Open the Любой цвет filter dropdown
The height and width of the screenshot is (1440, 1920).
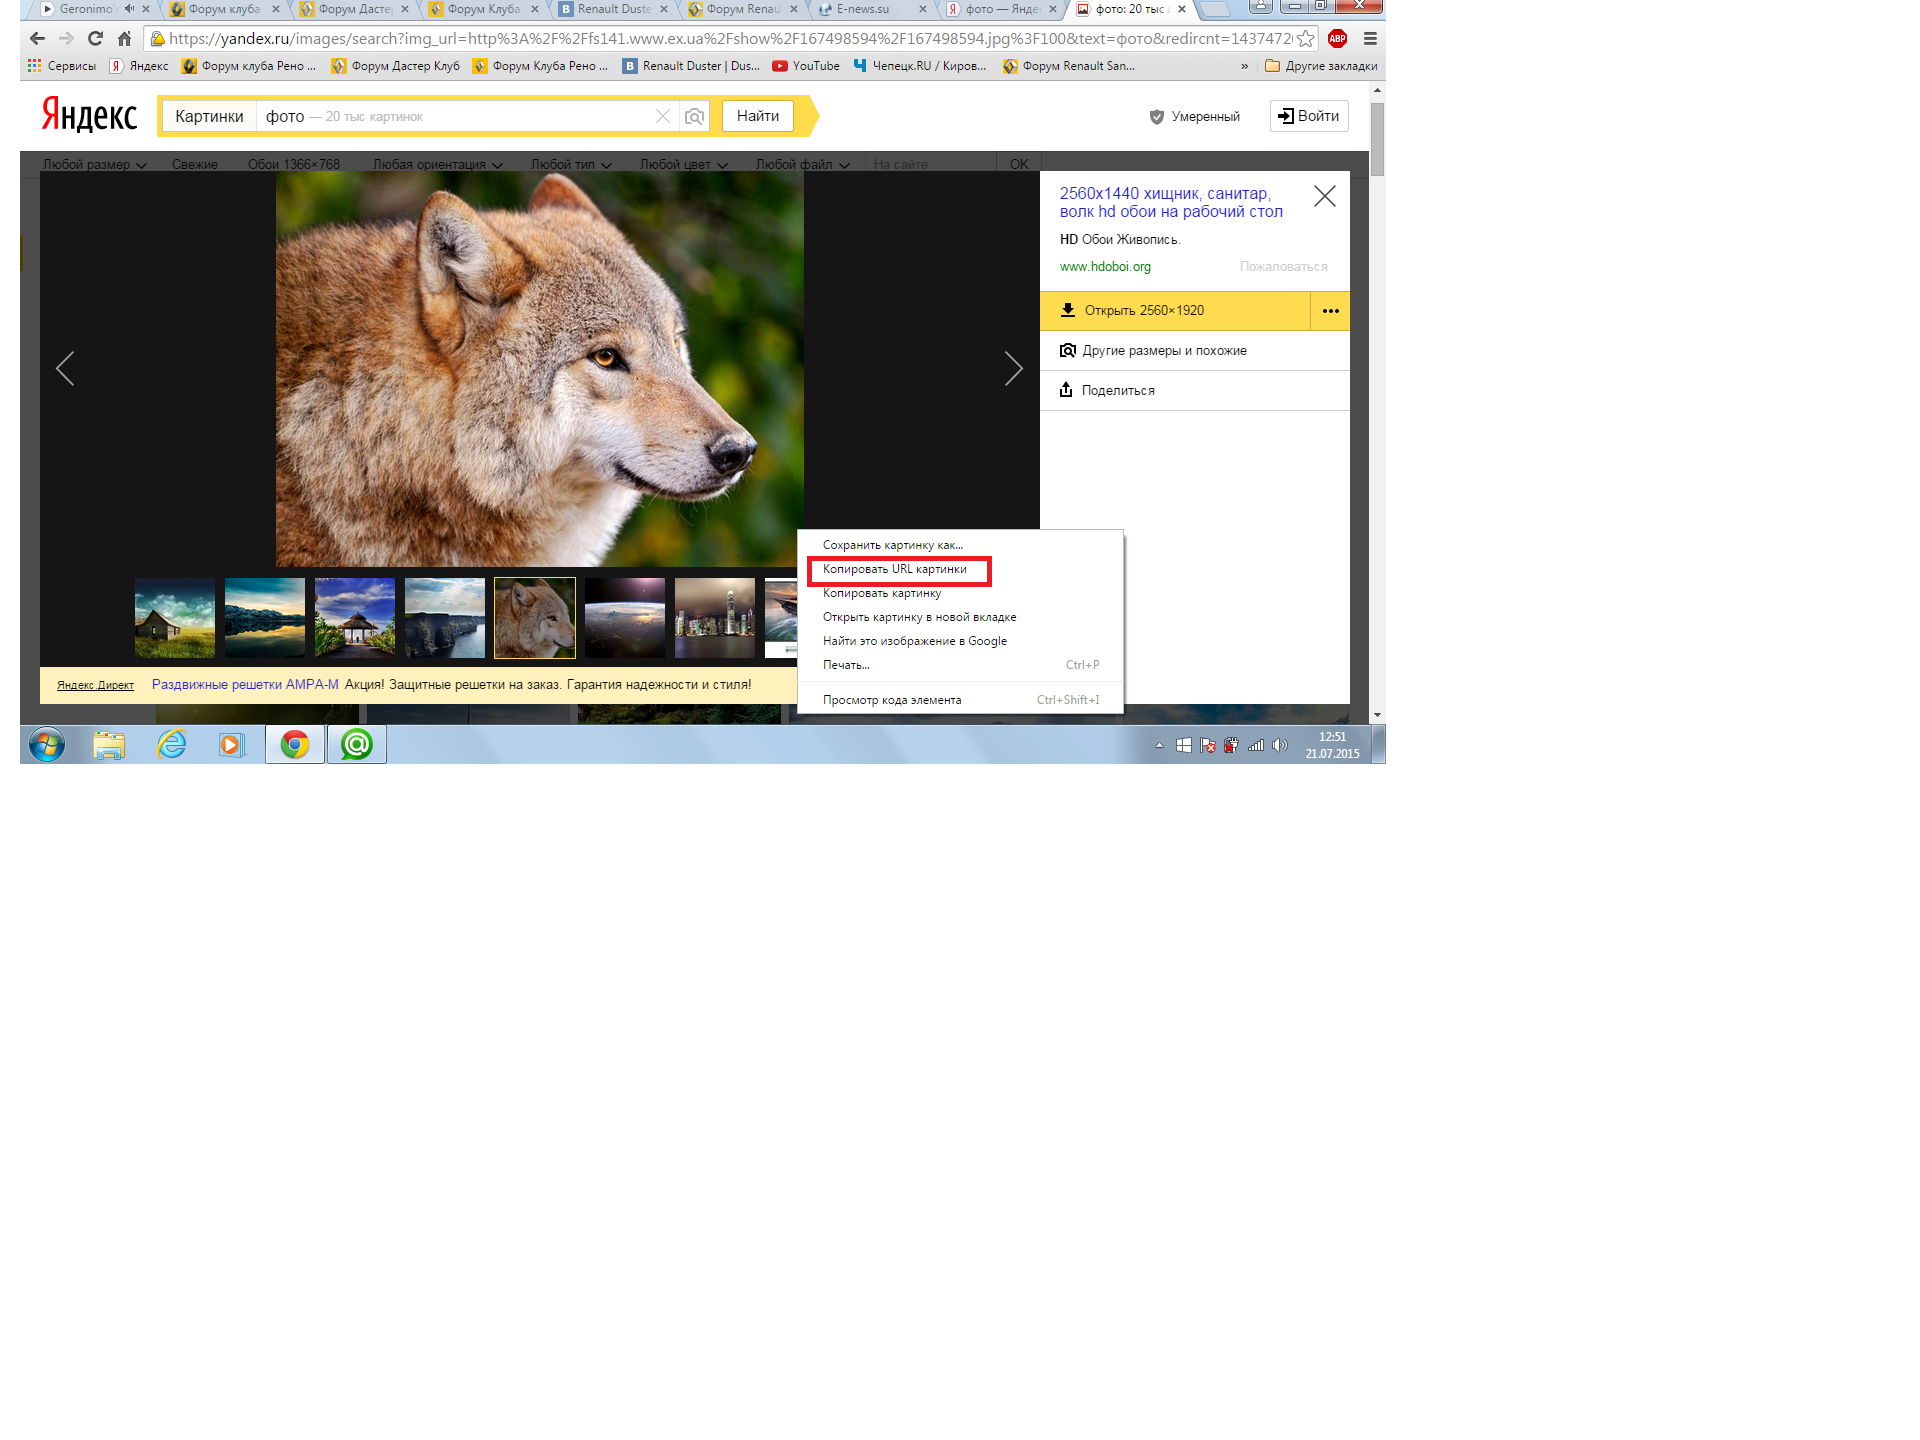click(684, 164)
